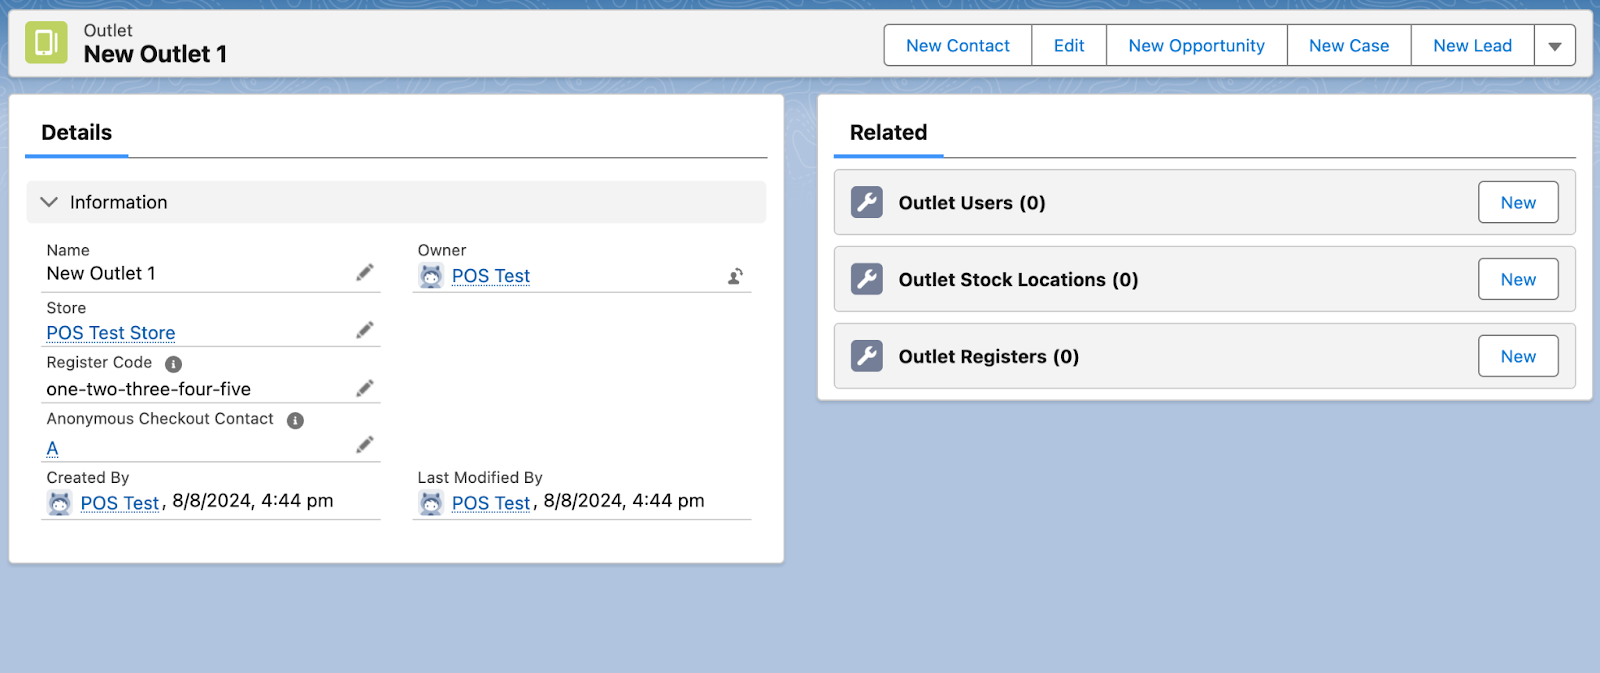Open Created By POS Test link

tap(120, 503)
